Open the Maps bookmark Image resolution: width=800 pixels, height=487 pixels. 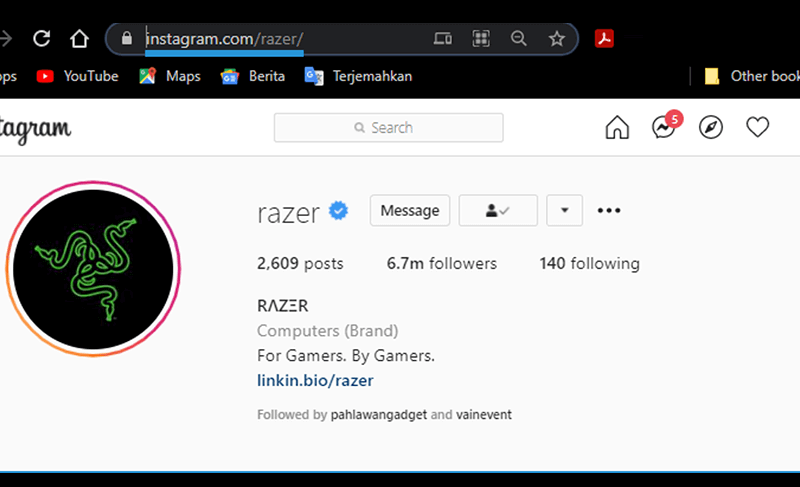[170, 76]
